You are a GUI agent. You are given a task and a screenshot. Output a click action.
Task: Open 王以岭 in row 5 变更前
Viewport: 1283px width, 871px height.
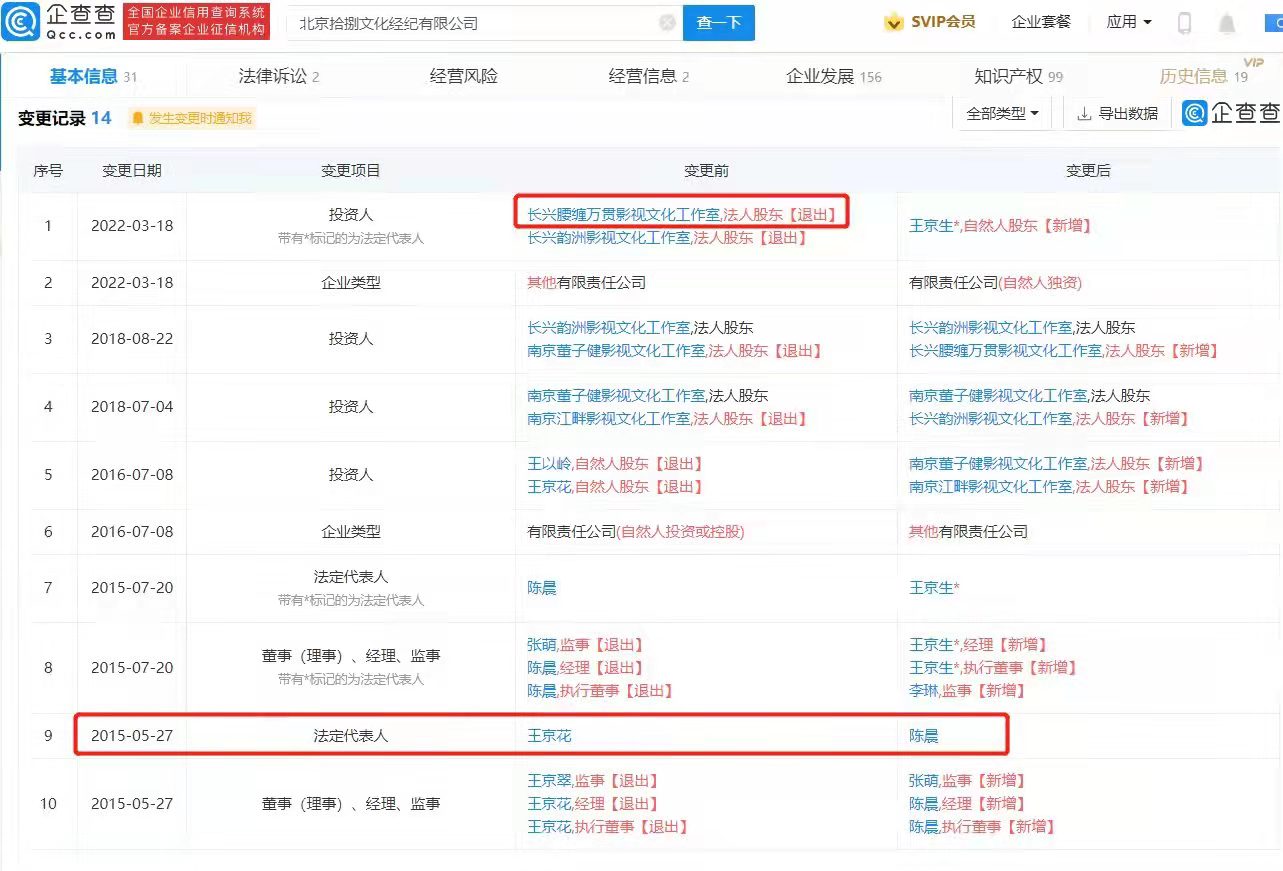549,464
